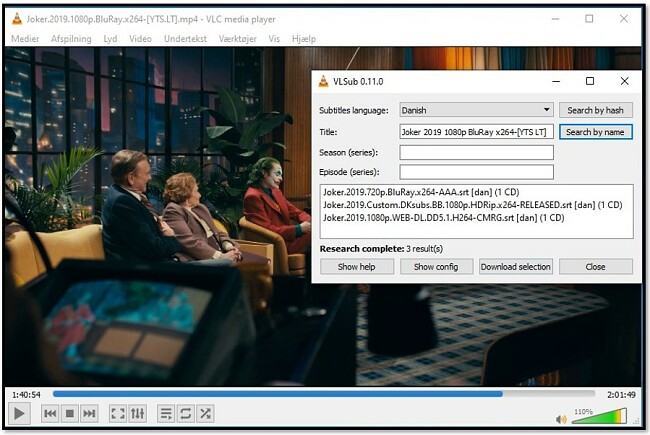
Task: Open the Vis menu
Action: (274, 39)
